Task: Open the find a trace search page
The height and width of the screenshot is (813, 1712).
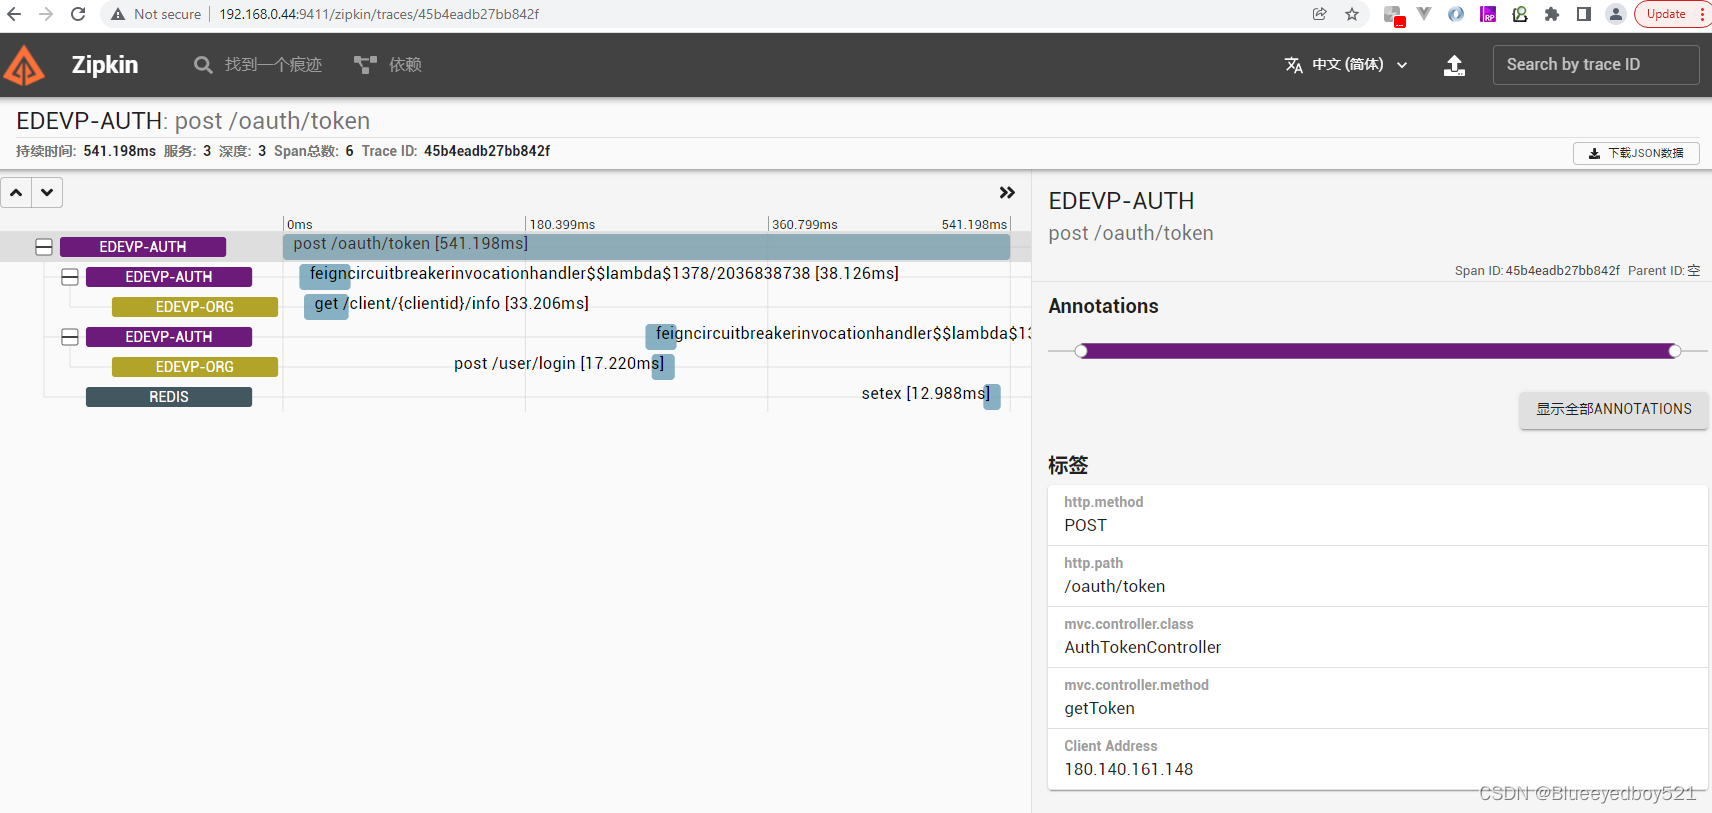Action: 258,65
